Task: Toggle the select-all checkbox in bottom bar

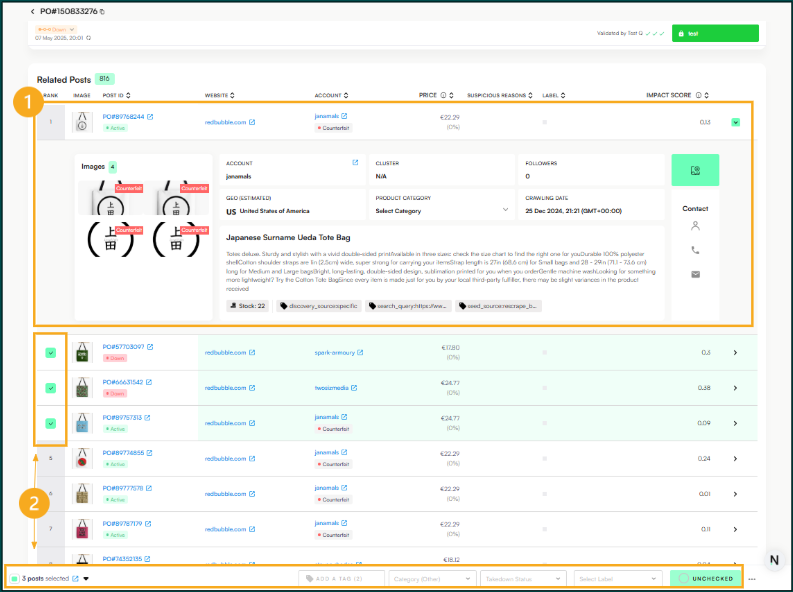Action: click(15, 579)
